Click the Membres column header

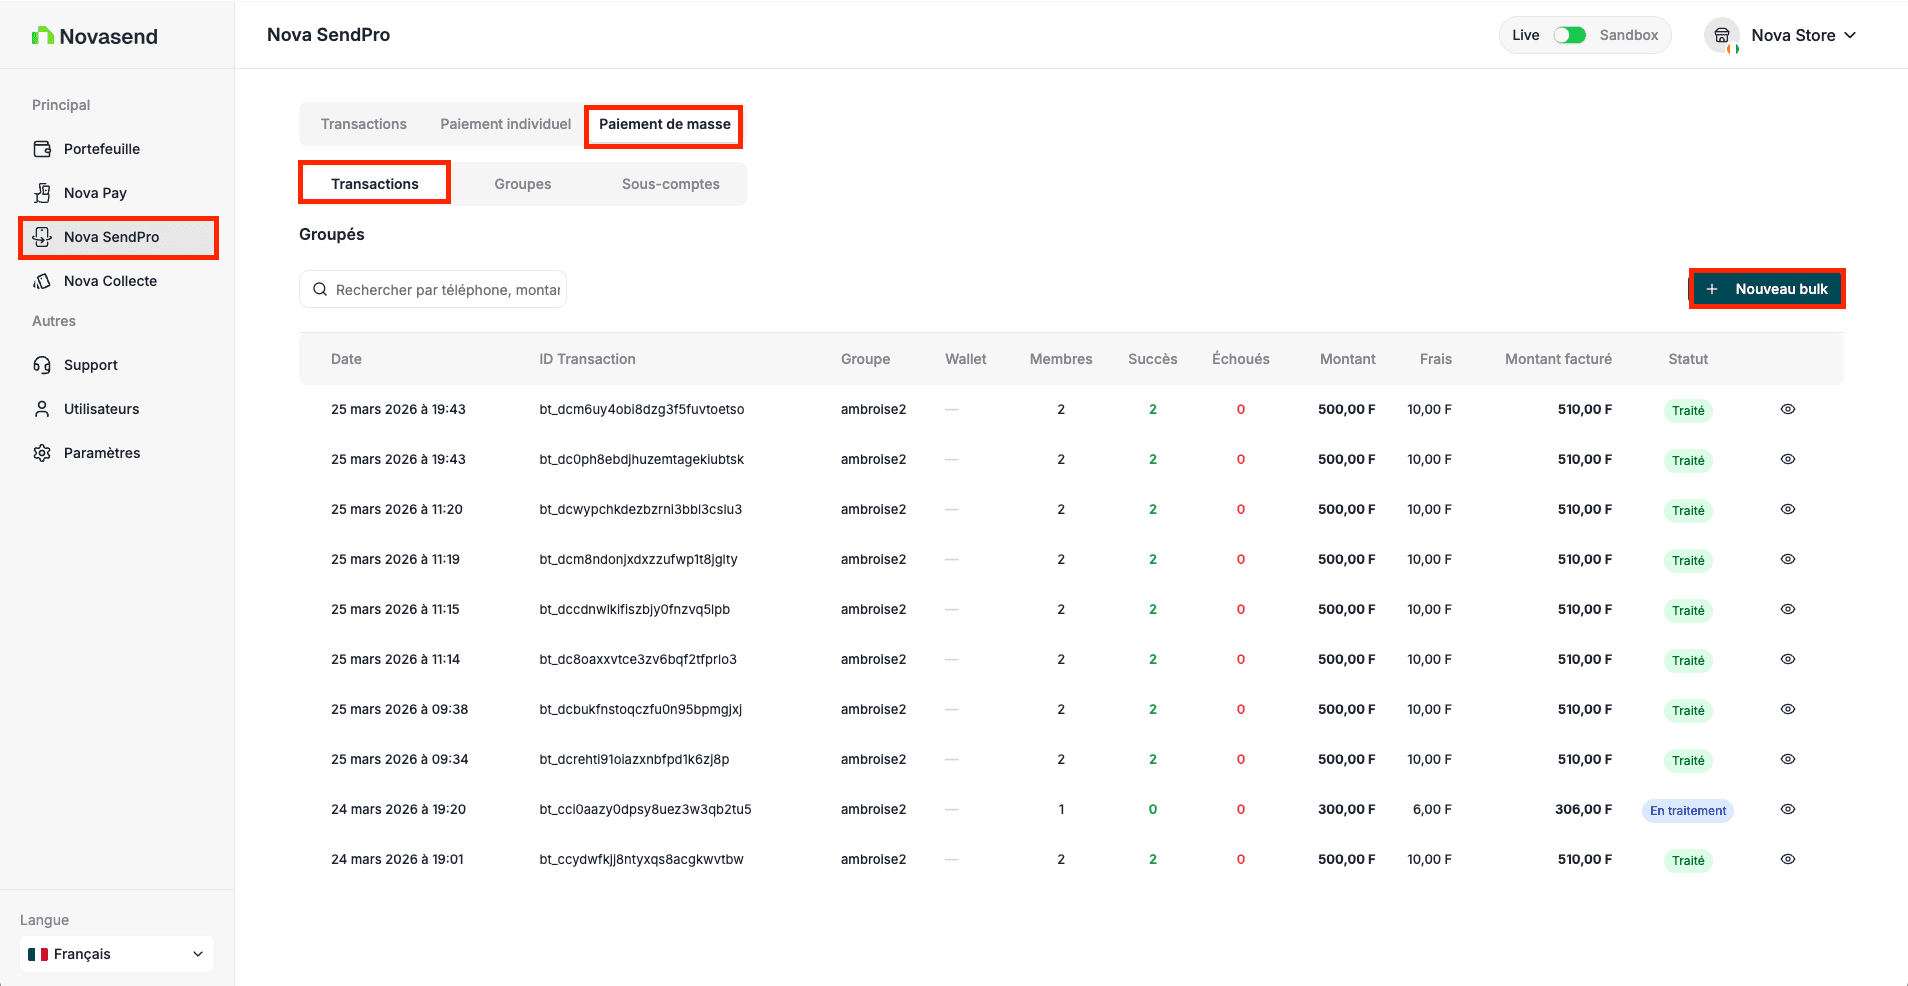coord(1061,359)
